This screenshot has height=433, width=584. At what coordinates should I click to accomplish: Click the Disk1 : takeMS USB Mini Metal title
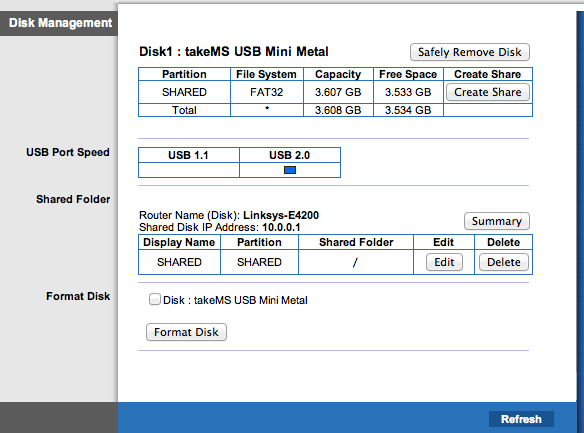coord(234,52)
